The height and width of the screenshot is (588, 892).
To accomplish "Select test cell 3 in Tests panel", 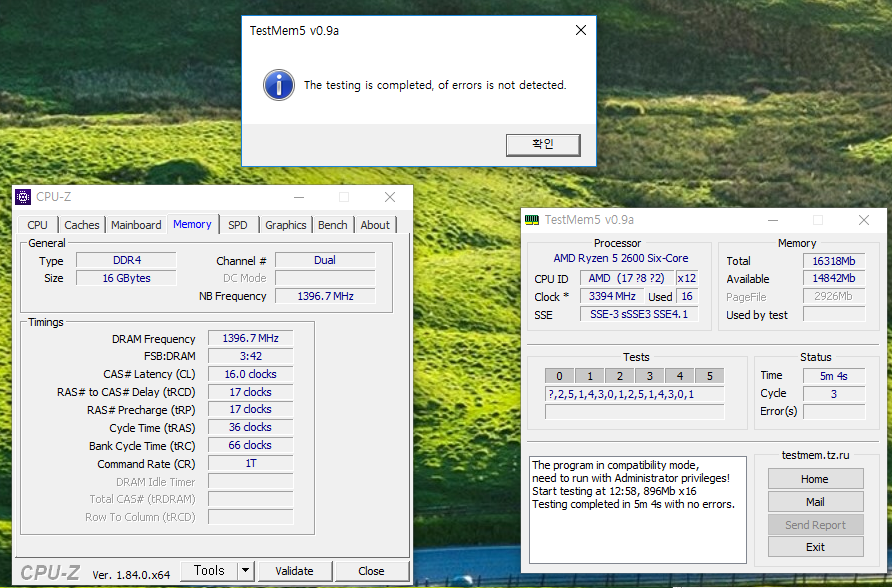I will point(650,375).
